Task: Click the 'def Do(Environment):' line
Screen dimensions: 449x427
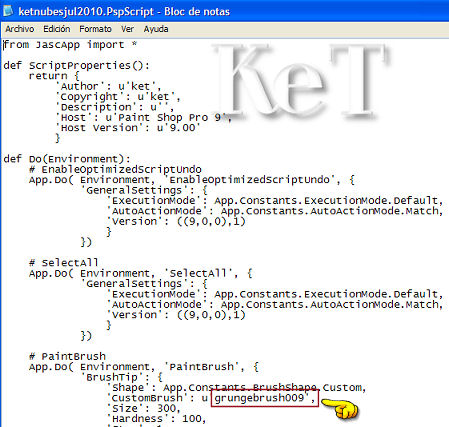Action: pyautogui.click(x=67, y=159)
